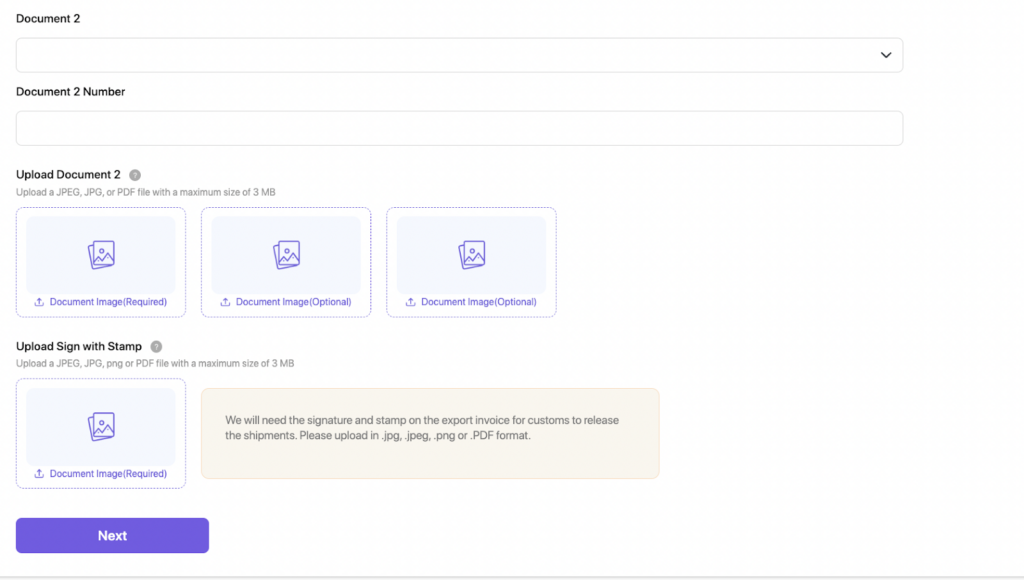Click image icon in third Document 2 upload box

pos(471,255)
